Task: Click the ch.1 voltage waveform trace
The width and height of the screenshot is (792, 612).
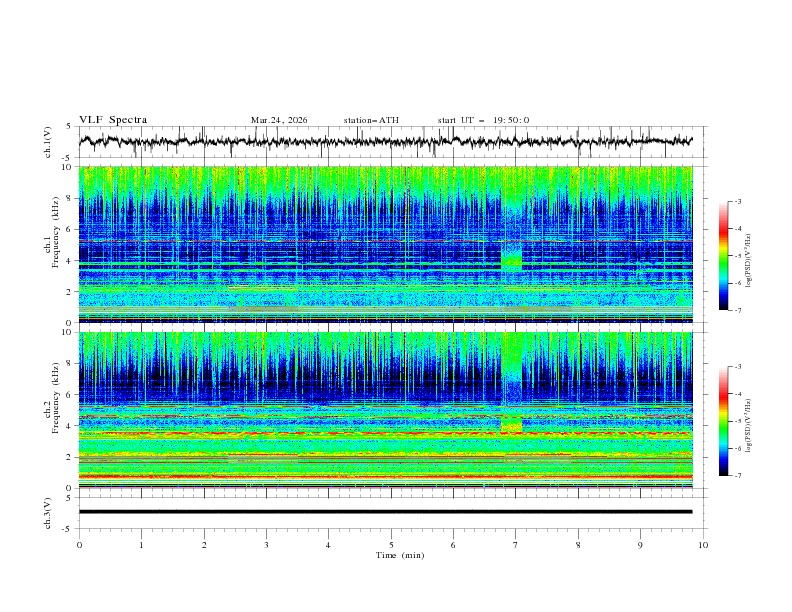Action: click(x=385, y=141)
